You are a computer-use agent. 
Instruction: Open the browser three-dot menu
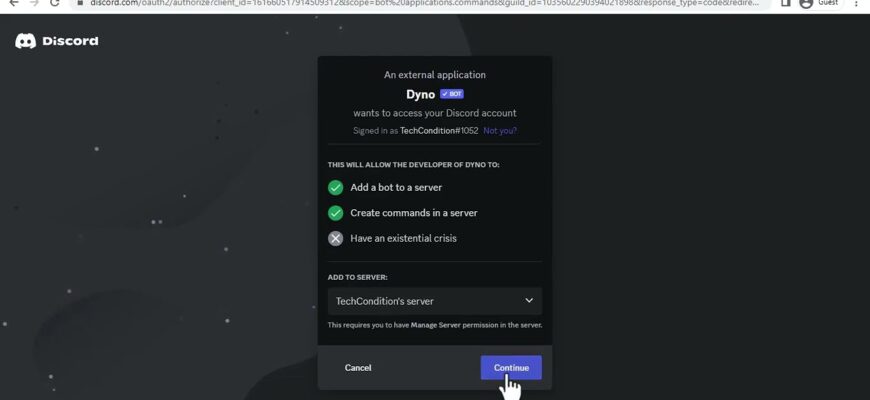(x=857, y=3)
